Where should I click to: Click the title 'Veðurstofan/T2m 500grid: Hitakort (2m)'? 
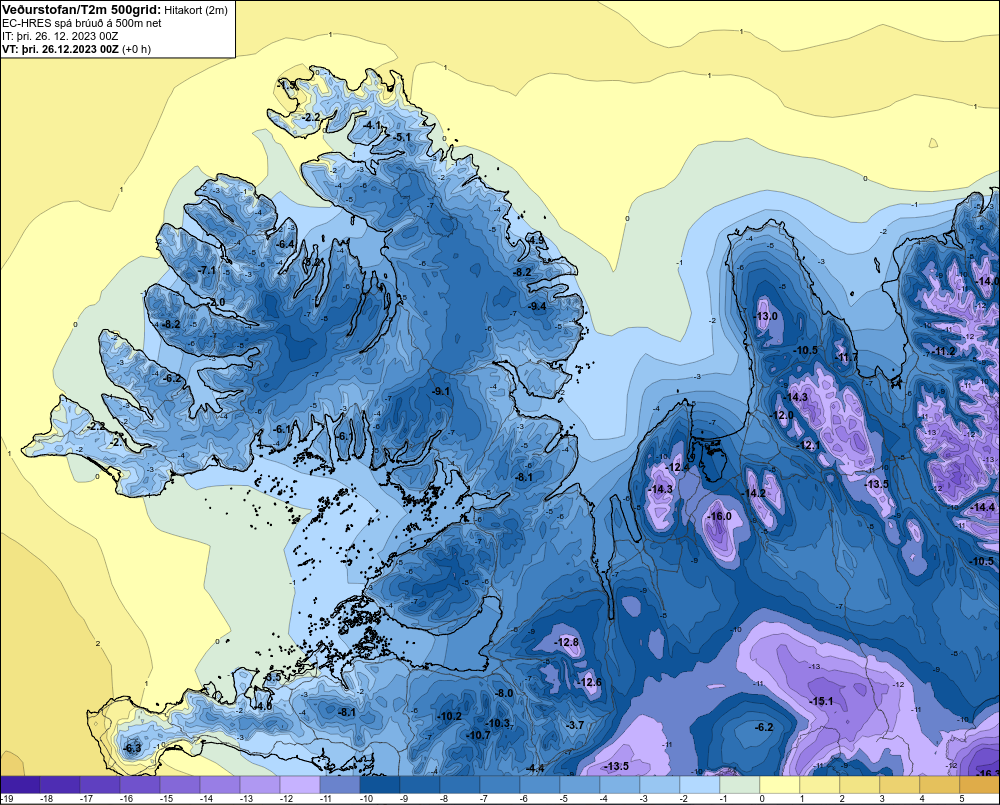[x=115, y=10]
